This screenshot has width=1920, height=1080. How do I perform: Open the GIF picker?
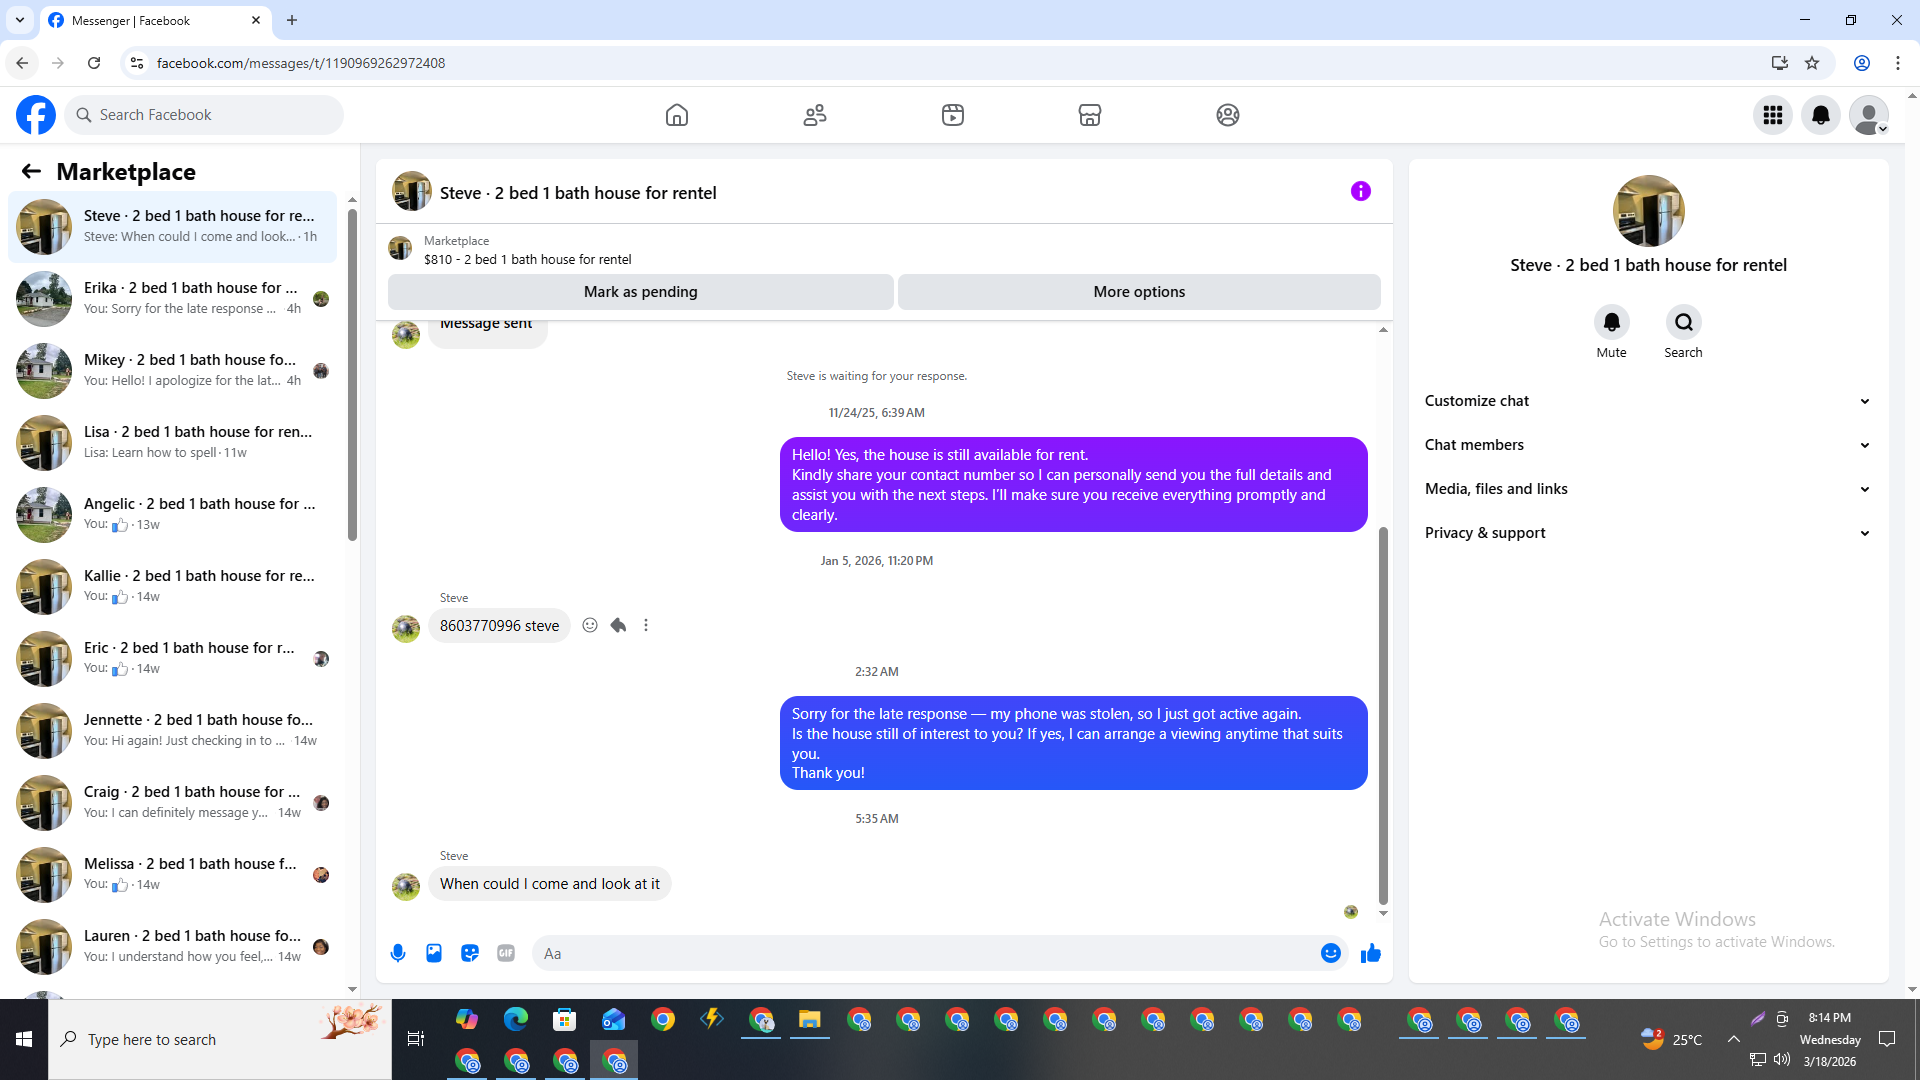pos(506,953)
